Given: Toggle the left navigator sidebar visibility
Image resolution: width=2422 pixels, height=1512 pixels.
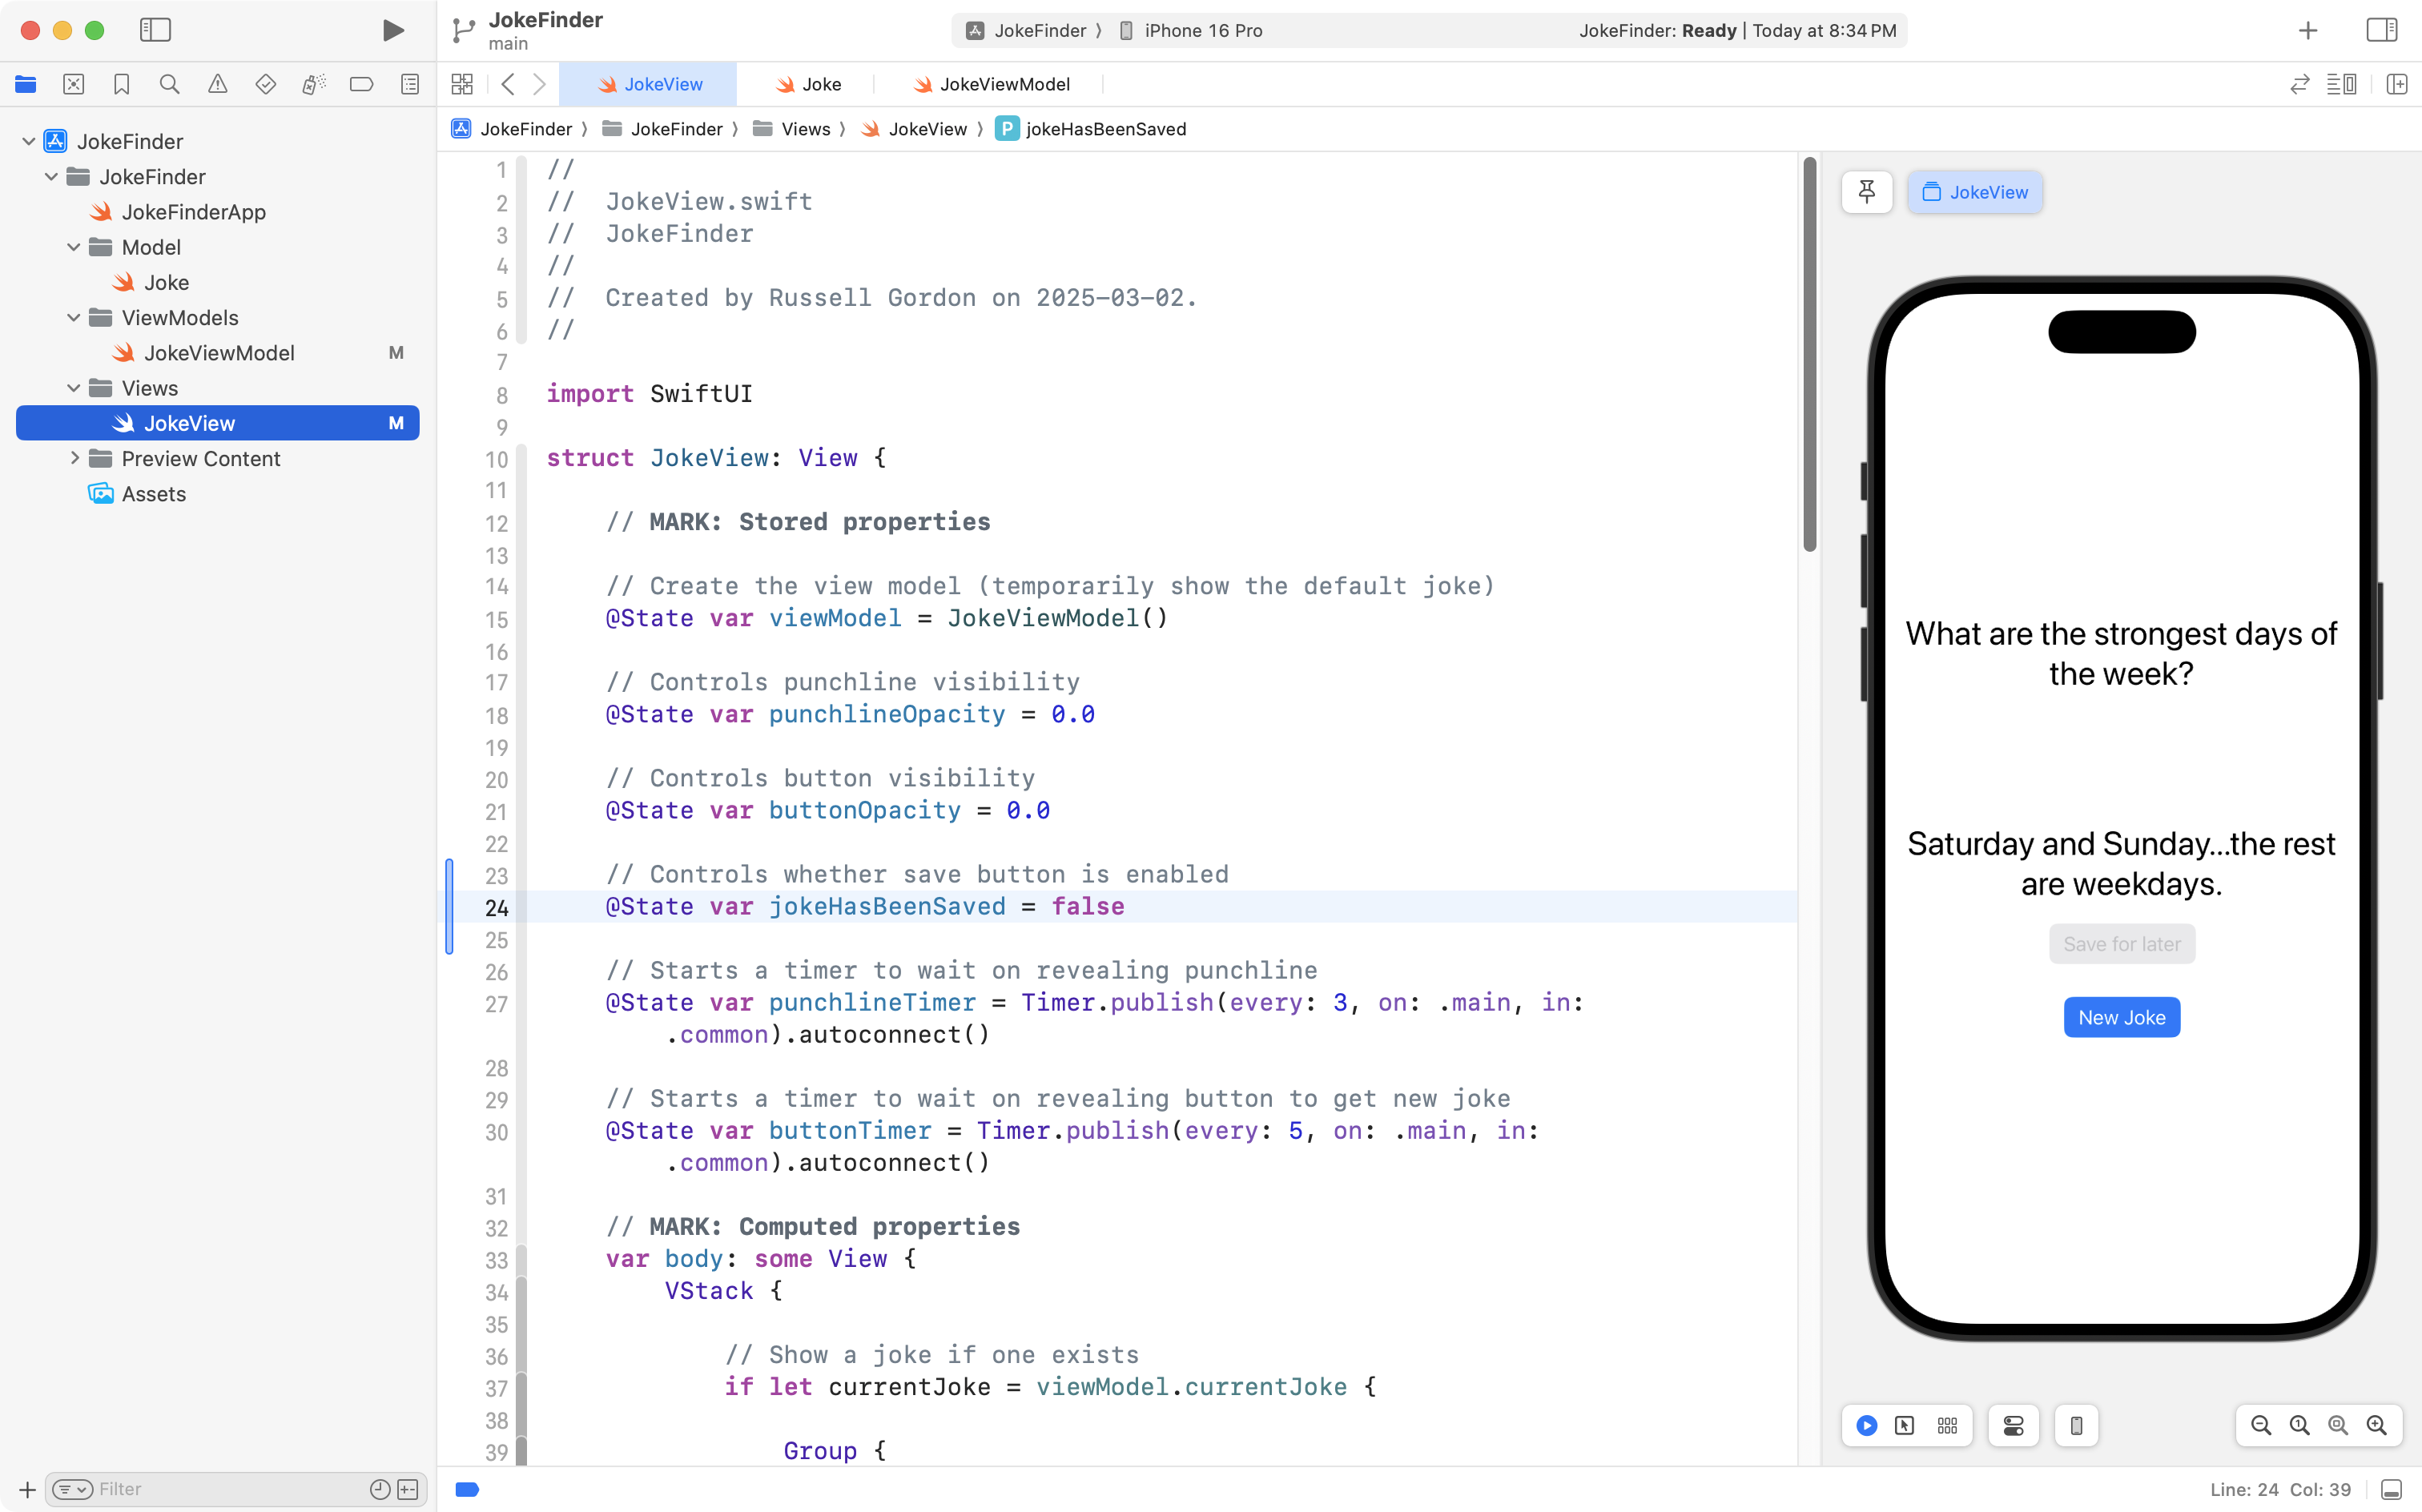Looking at the screenshot, I should point(155,30).
